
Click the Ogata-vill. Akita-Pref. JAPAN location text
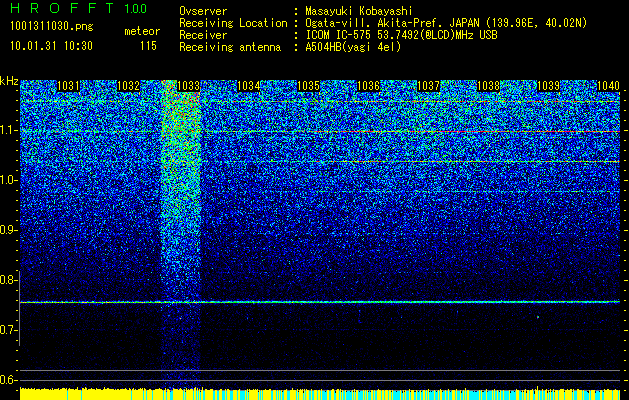[x=445, y=23]
